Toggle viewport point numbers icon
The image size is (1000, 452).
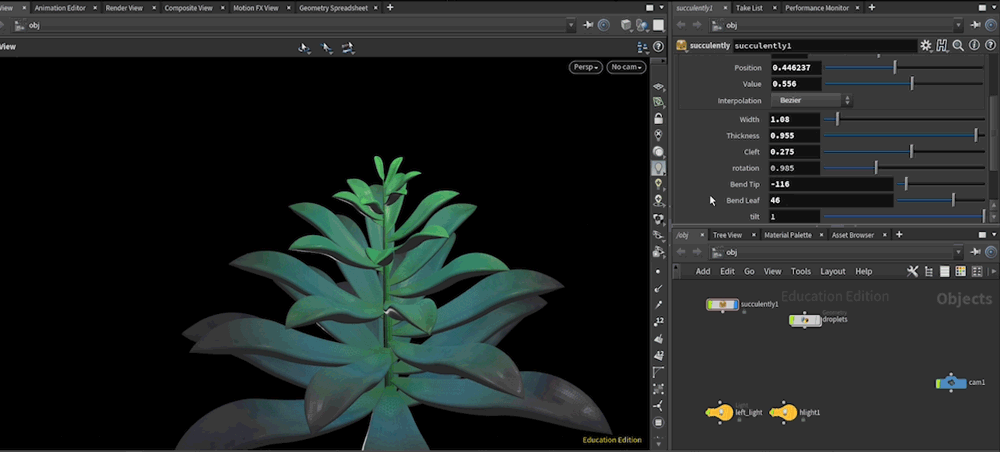[x=658, y=321]
